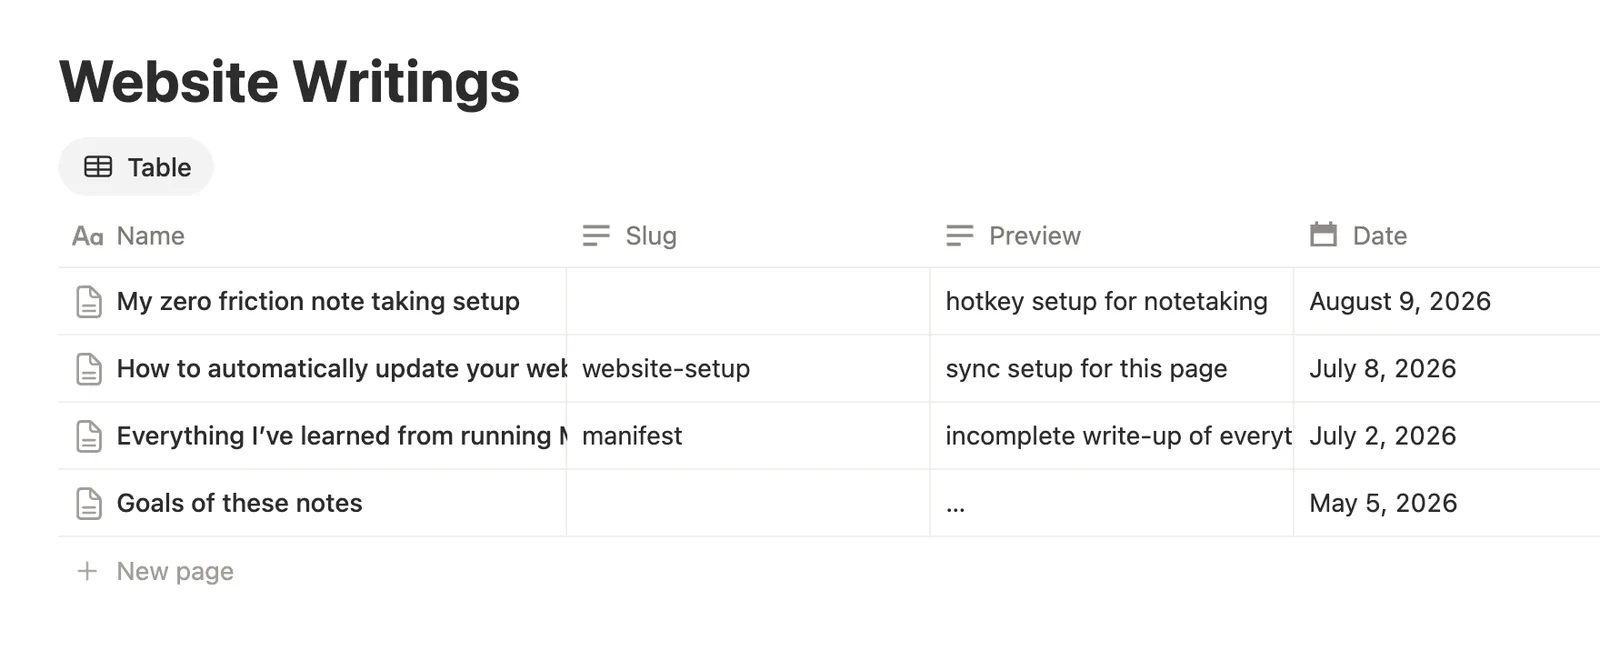Click the August 9, 2026 date cell

[x=1447, y=302]
